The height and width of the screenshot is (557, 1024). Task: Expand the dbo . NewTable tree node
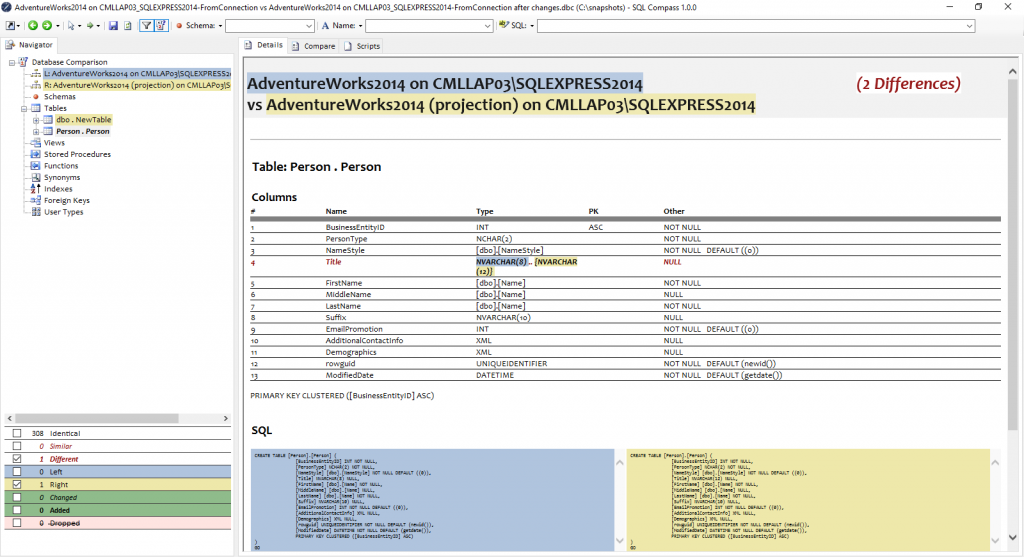pyautogui.click(x=36, y=120)
